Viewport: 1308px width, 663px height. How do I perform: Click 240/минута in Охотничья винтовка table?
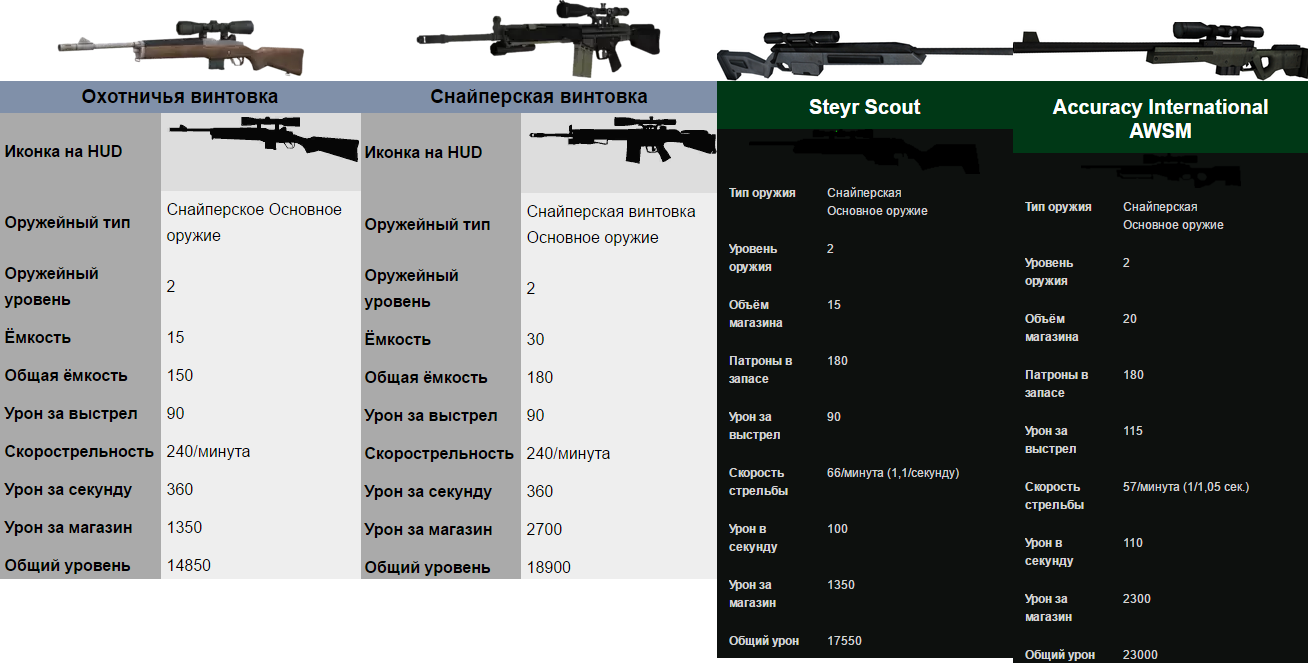pos(208,451)
